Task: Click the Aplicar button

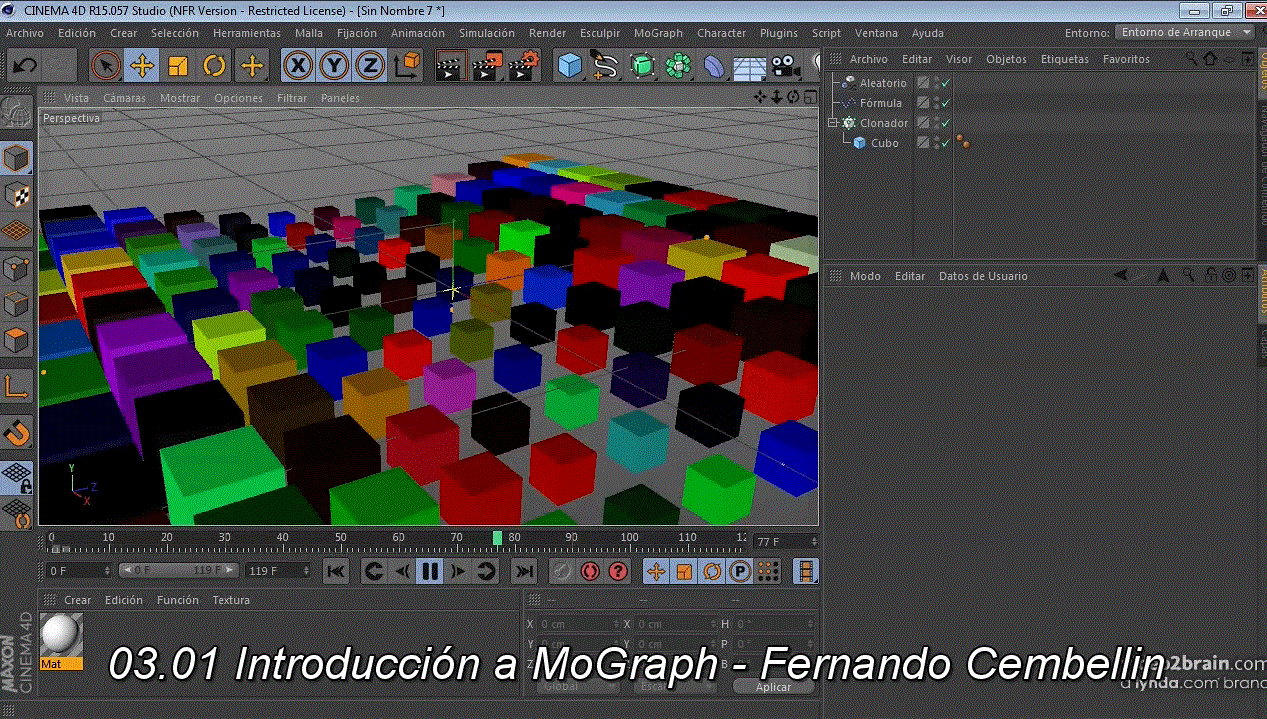Action: pos(773,687)
